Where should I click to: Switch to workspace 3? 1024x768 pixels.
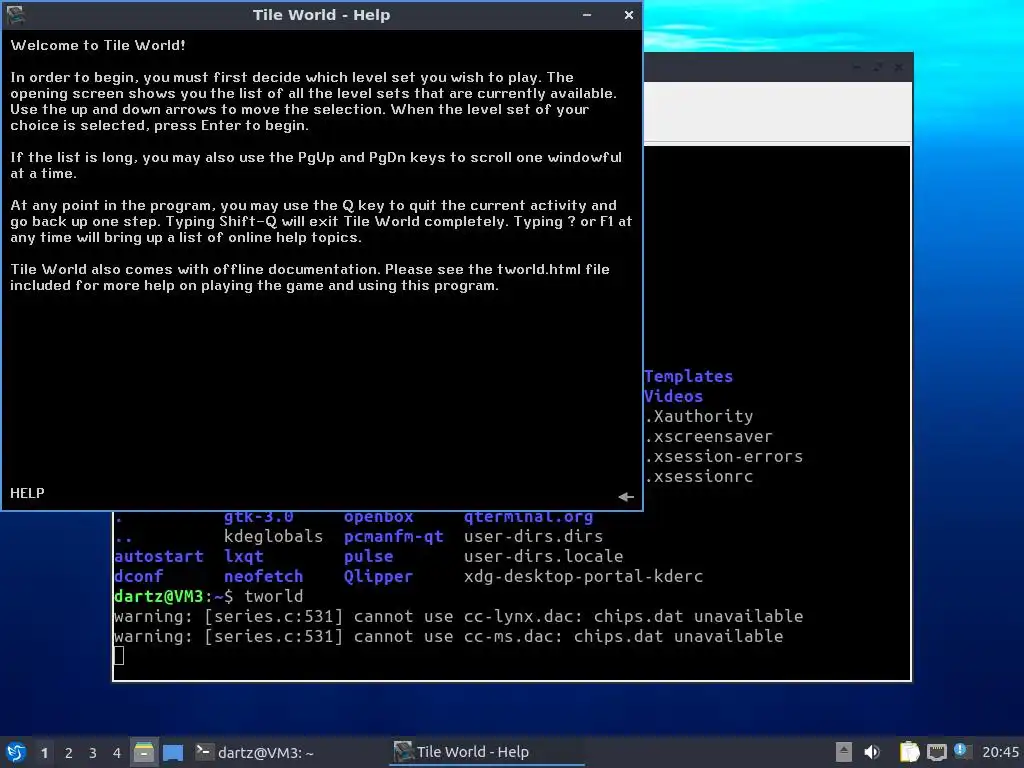point(93,753)
